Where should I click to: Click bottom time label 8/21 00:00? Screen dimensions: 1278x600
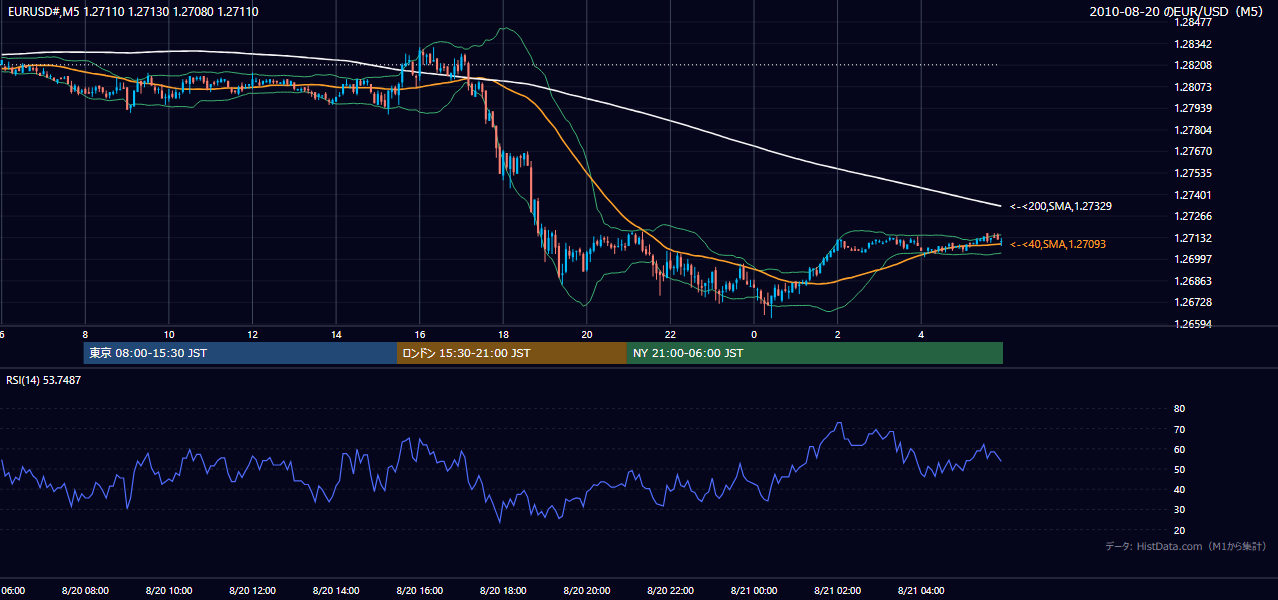click(x=754, y=591)
